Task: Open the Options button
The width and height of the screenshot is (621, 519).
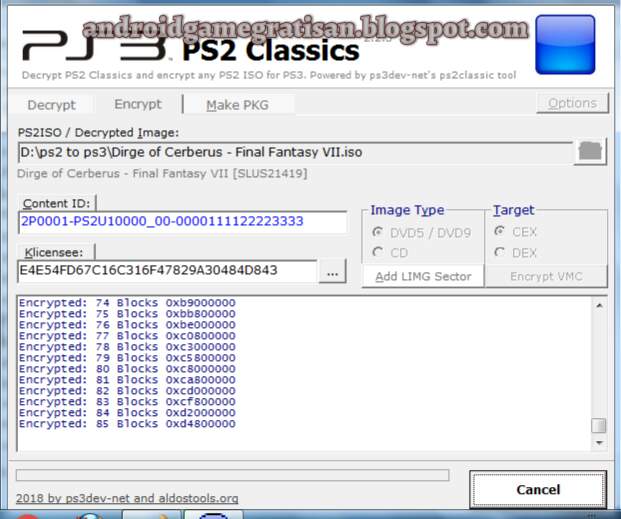Action: [572, 103]
